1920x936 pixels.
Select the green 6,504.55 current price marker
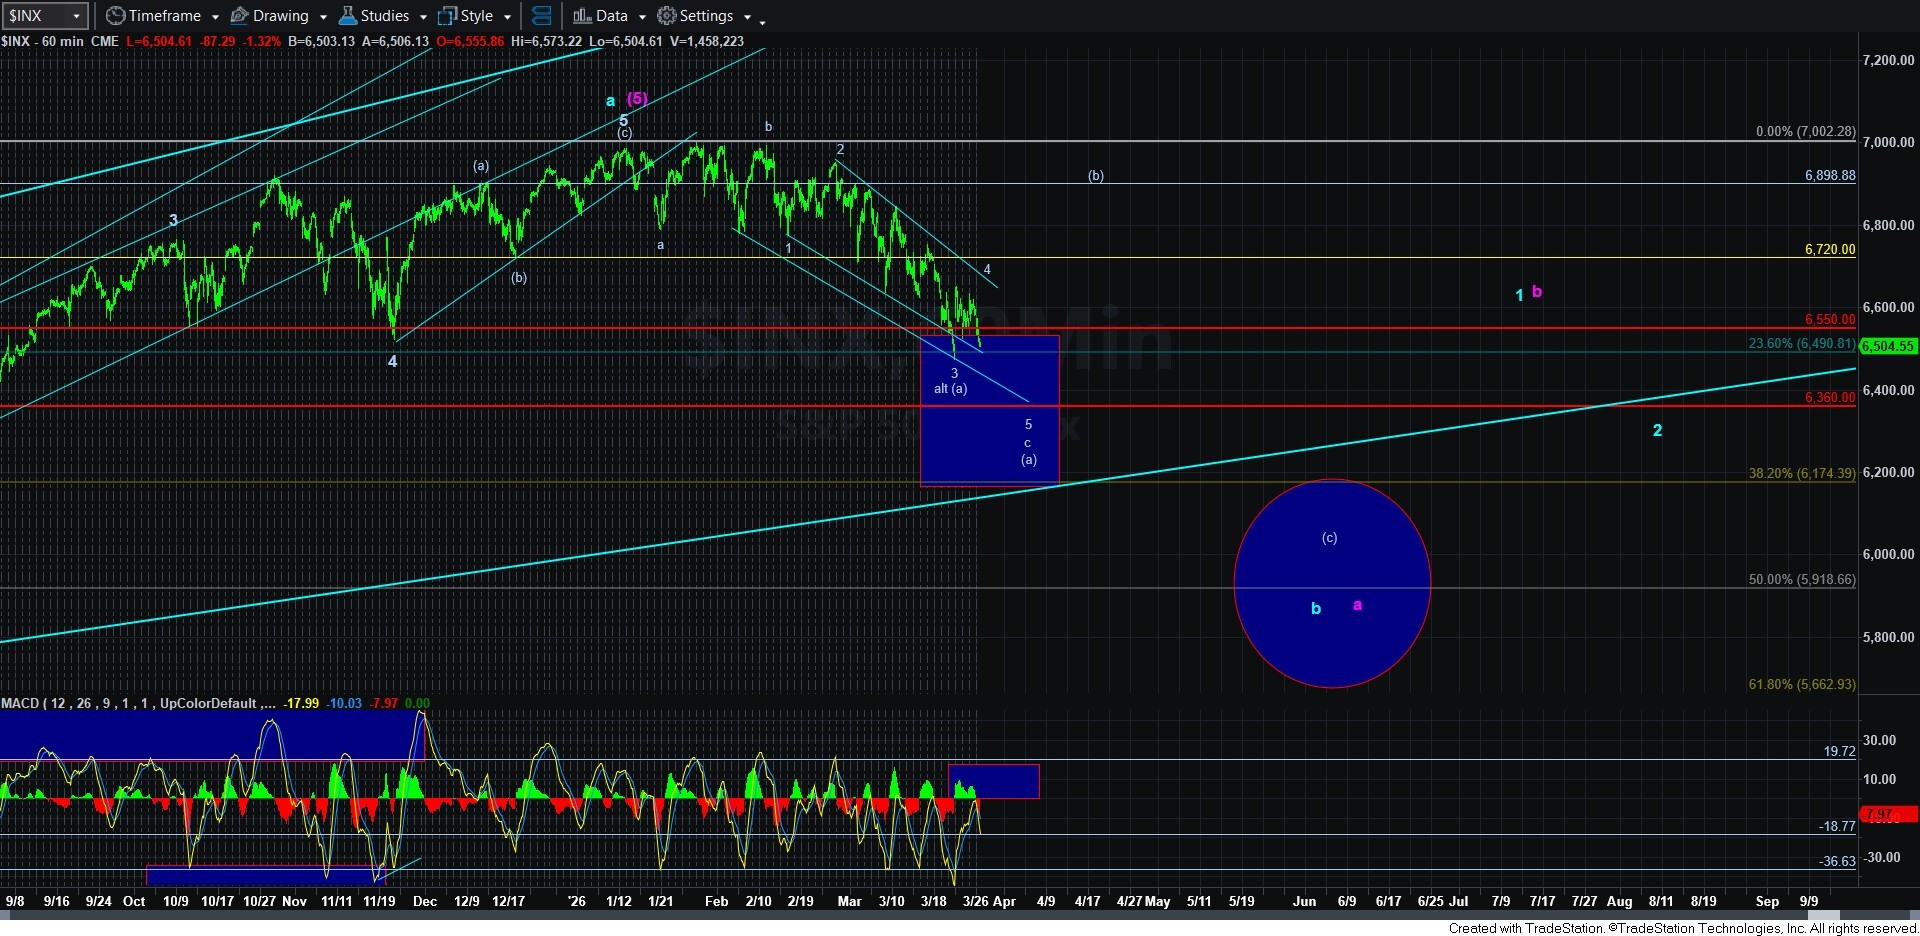[x=1887, y=346]
